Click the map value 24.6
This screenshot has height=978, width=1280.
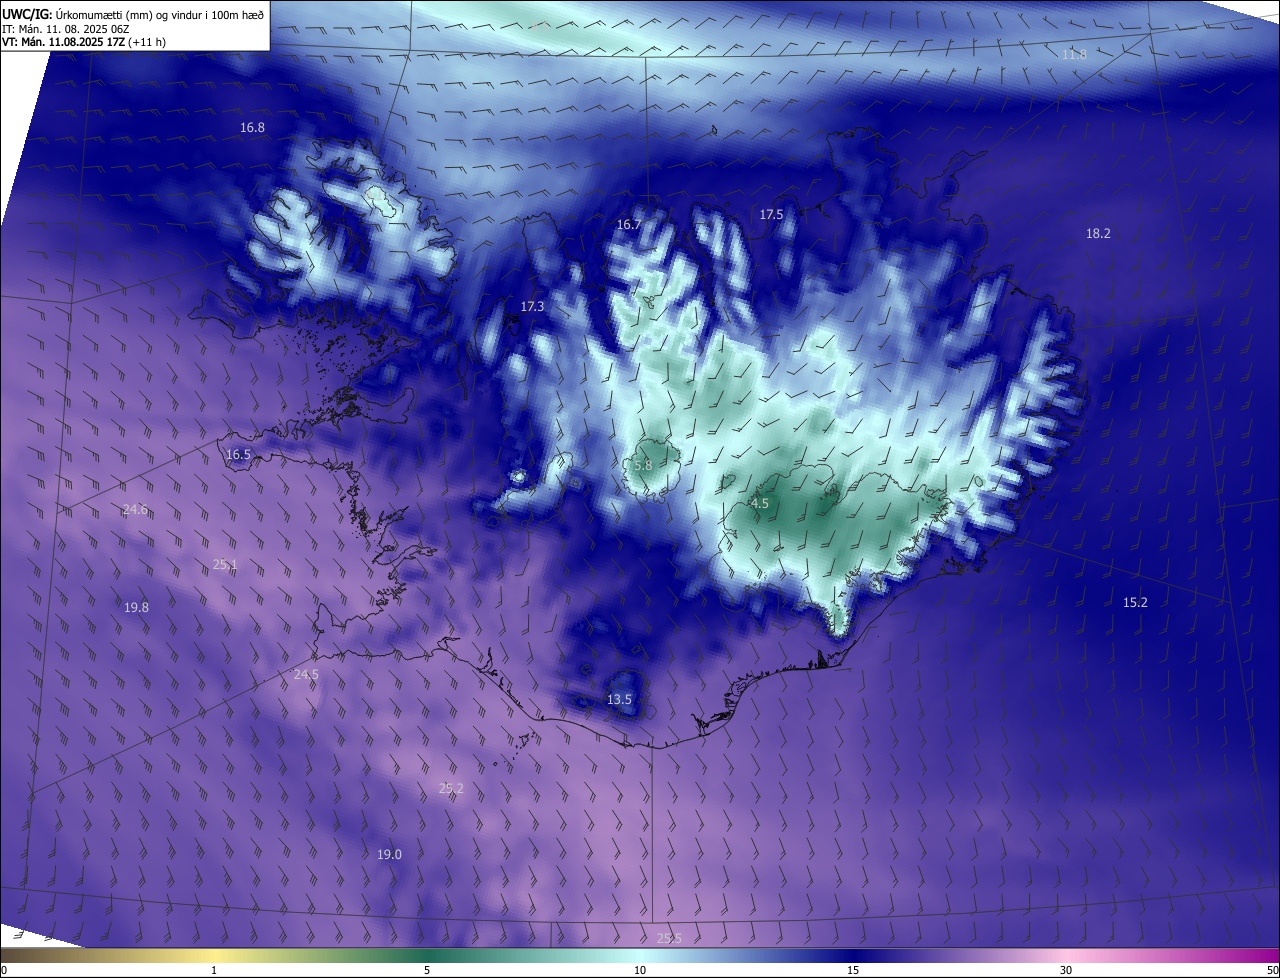[x=135, y=510]
